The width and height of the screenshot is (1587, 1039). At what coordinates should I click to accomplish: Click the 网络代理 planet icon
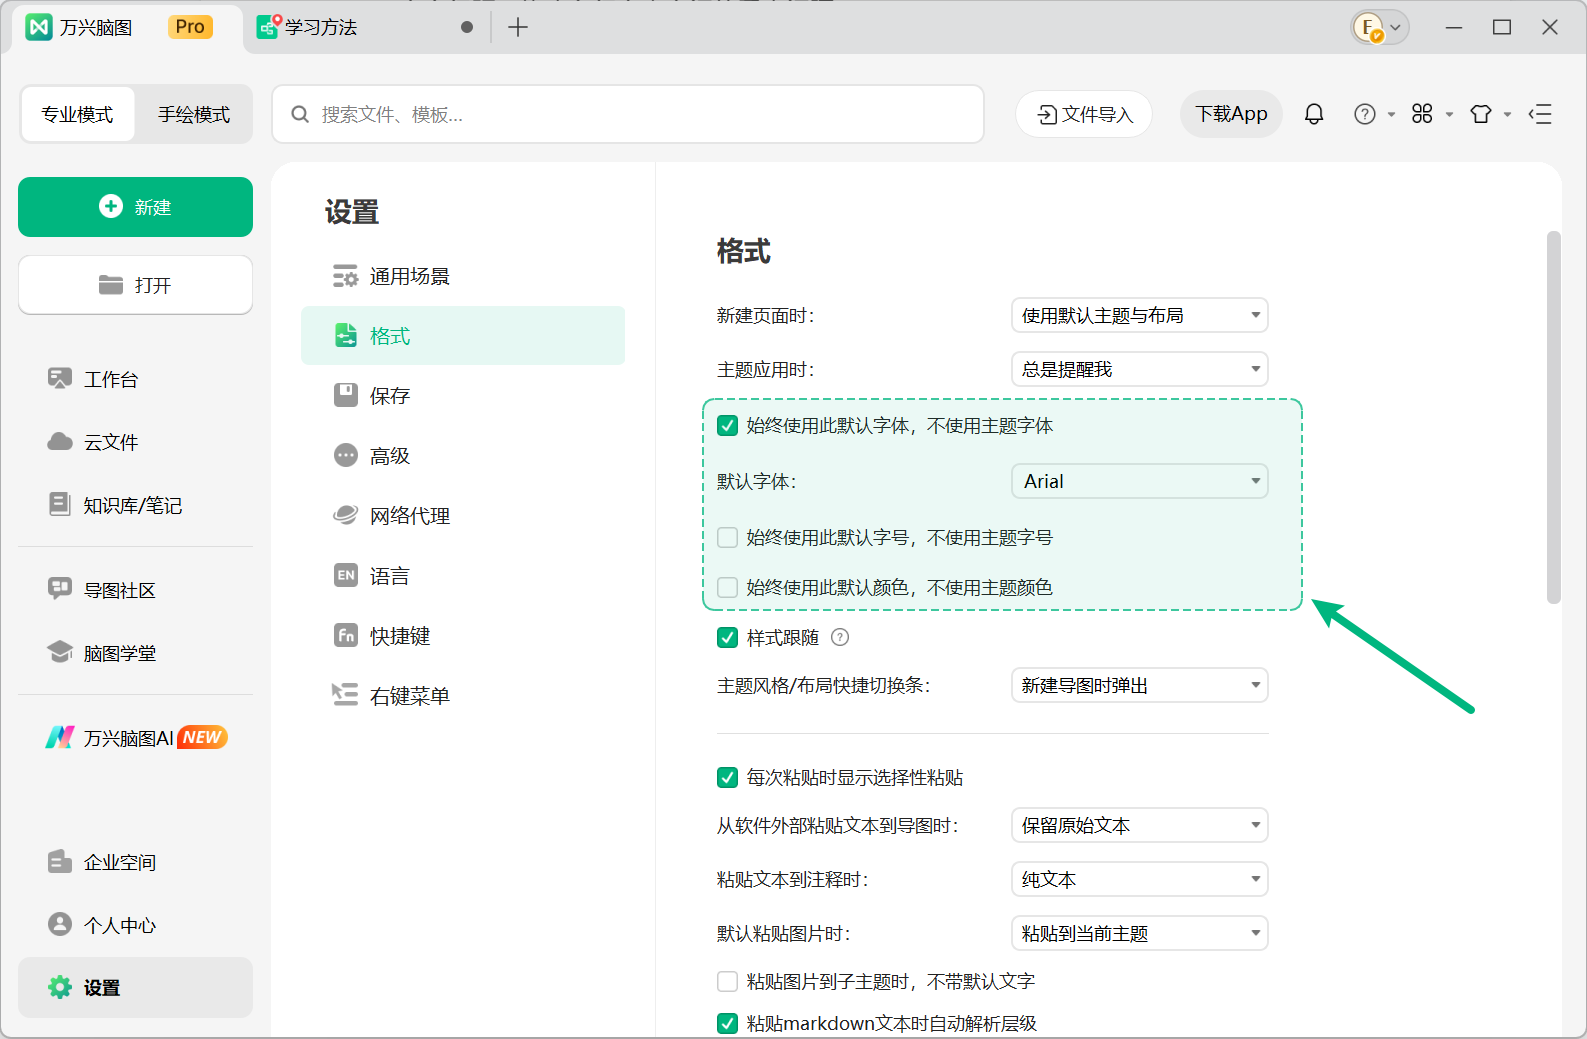coord(345,515)
